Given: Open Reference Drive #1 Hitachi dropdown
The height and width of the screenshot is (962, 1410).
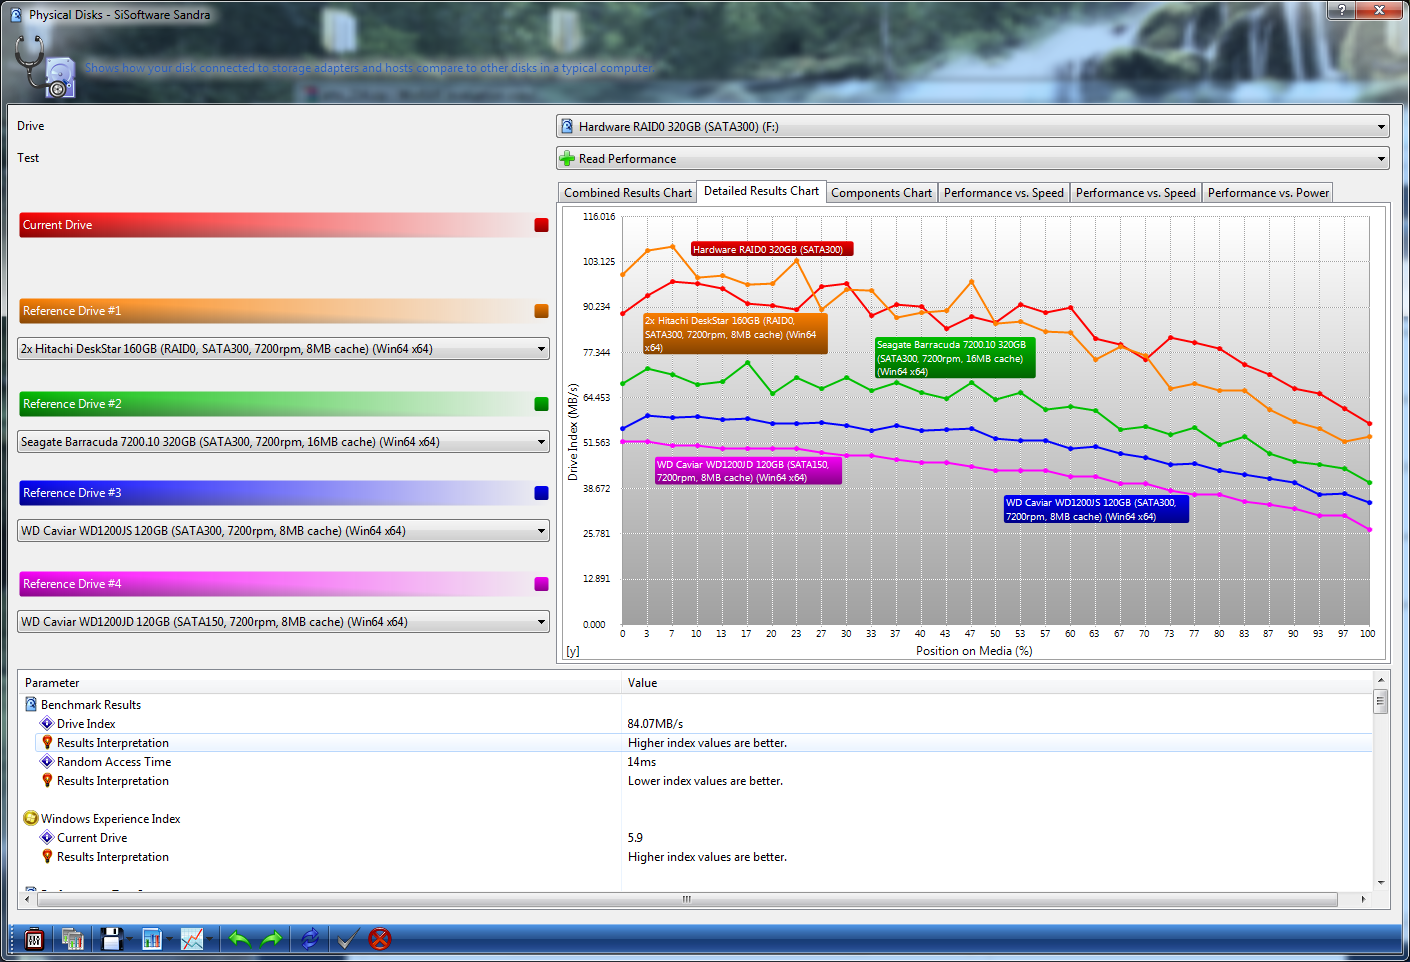Looking at the screenshot, I should (x=284, y=349).
